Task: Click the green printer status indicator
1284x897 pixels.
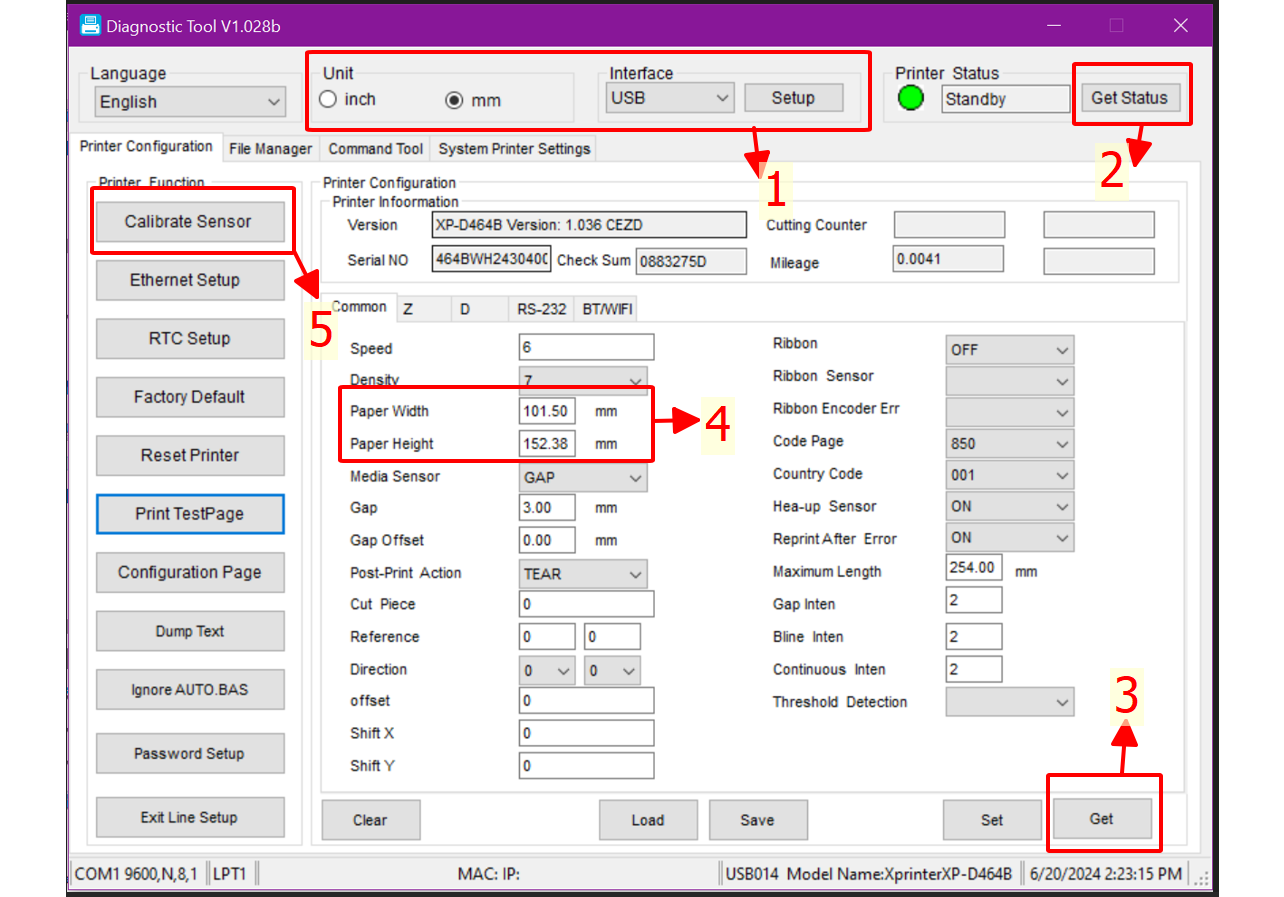Action: 911,98
